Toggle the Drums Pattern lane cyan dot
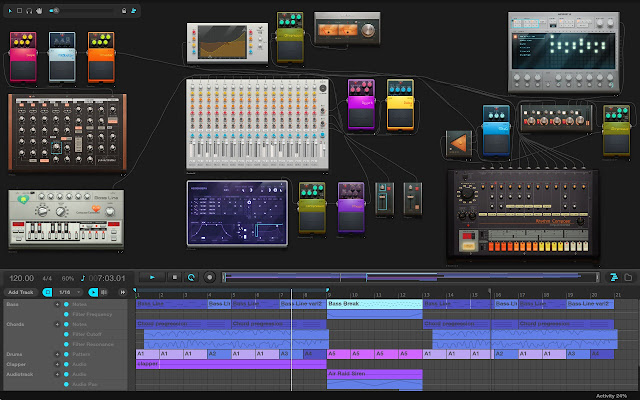This screenshot has width=640, height=400. click(x=67, y=354)
